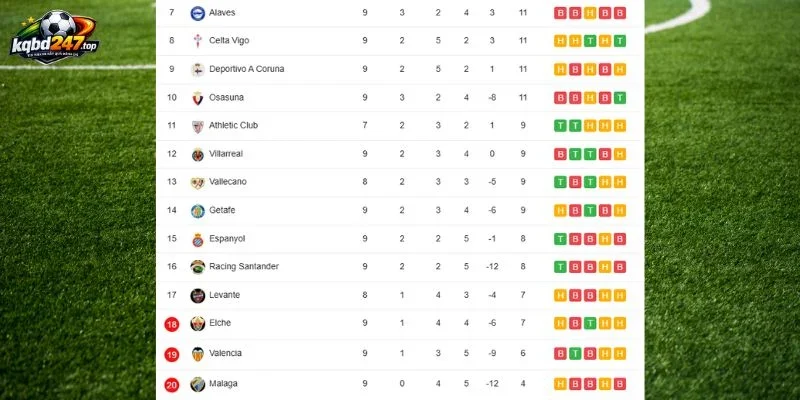The image size is (800, 400).
Task: Open the Athletic Club team link
Action: click(233, 125)
